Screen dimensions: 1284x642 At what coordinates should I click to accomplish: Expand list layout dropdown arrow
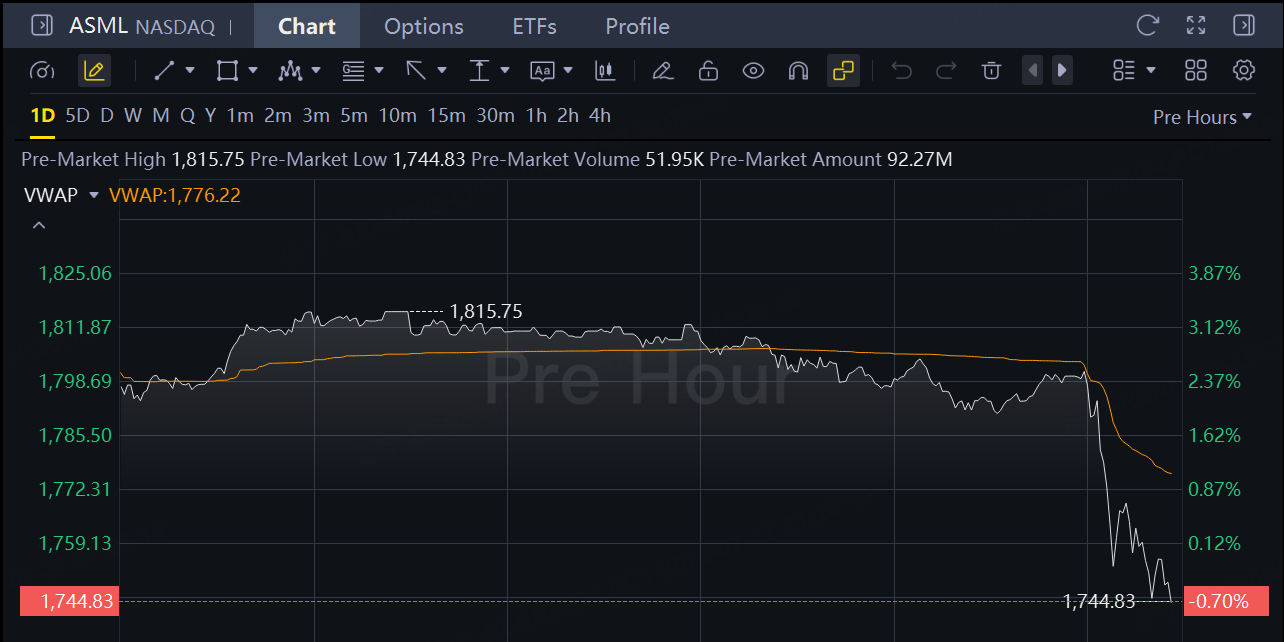click(x=1151, y=70)
